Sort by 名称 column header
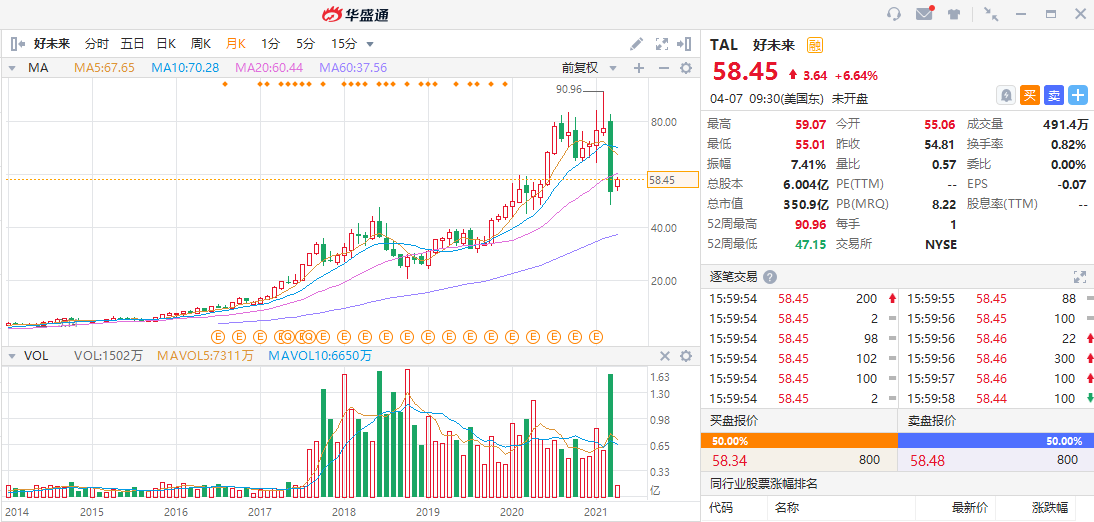The width and height of the screenshot is (1094, 522). (x=786, y=507)
